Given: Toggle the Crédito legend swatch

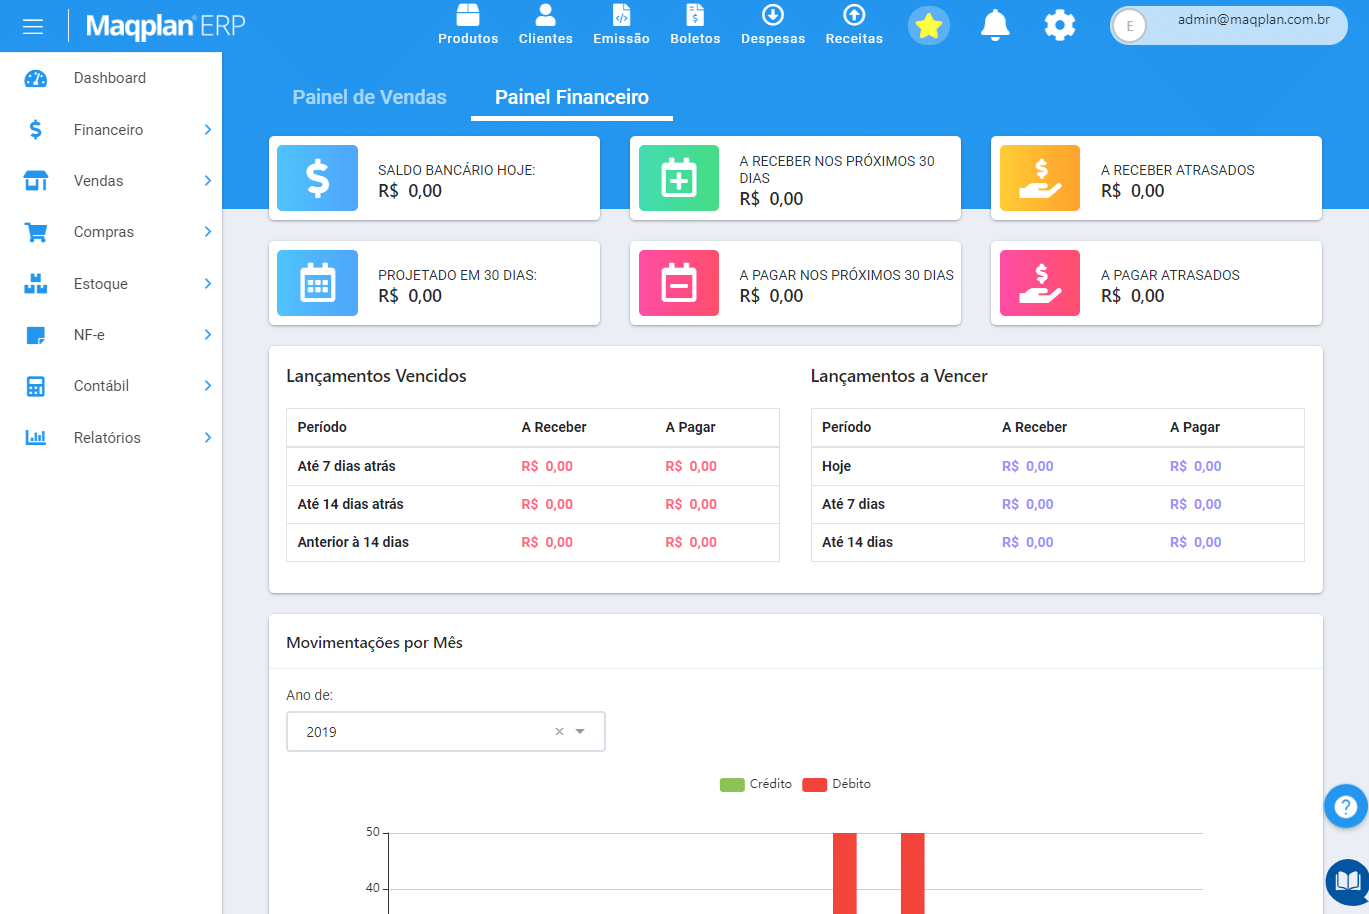Looking at the screenshot, I should (x=732, y=784).
